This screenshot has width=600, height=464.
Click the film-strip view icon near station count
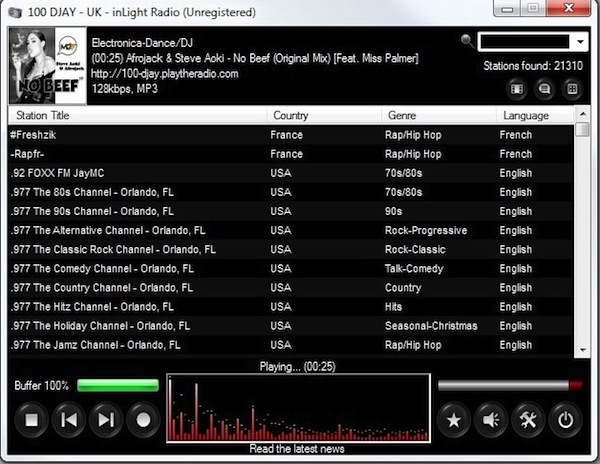517,89
